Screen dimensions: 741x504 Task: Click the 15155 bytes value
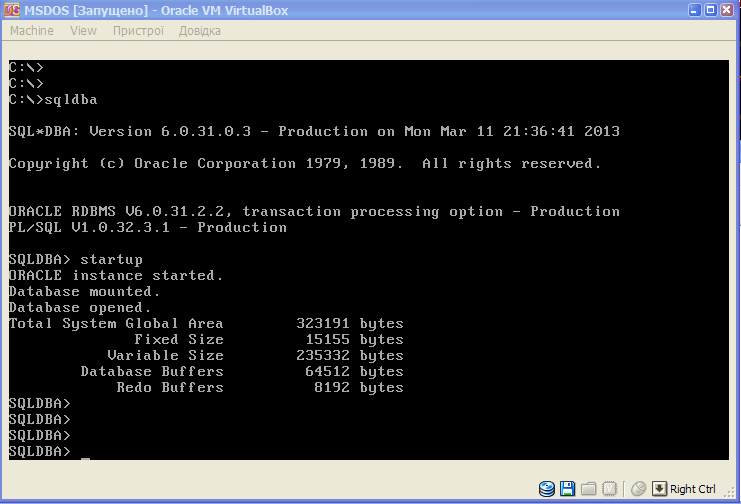coord(354,339)
